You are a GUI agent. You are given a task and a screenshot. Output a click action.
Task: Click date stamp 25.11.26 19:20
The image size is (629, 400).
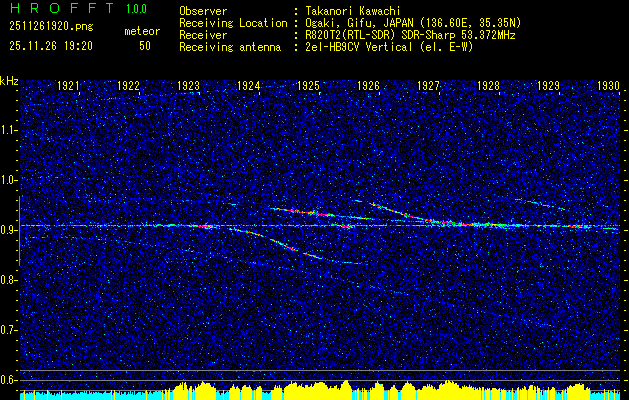click(x=51, y=46)
